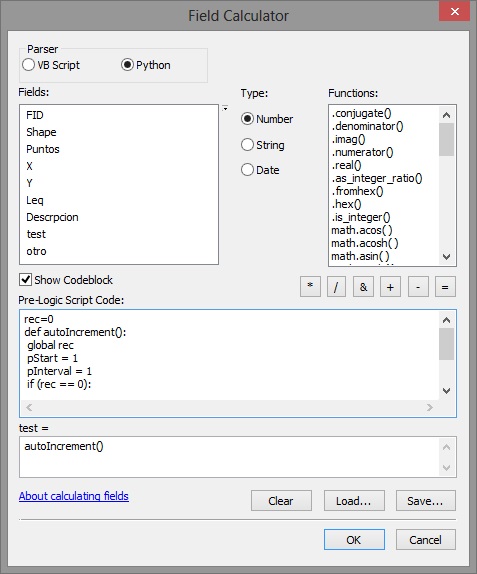Screen dimensions: 477x574
Task: Clear the calculator expression
Action: [x=281, y=500]
